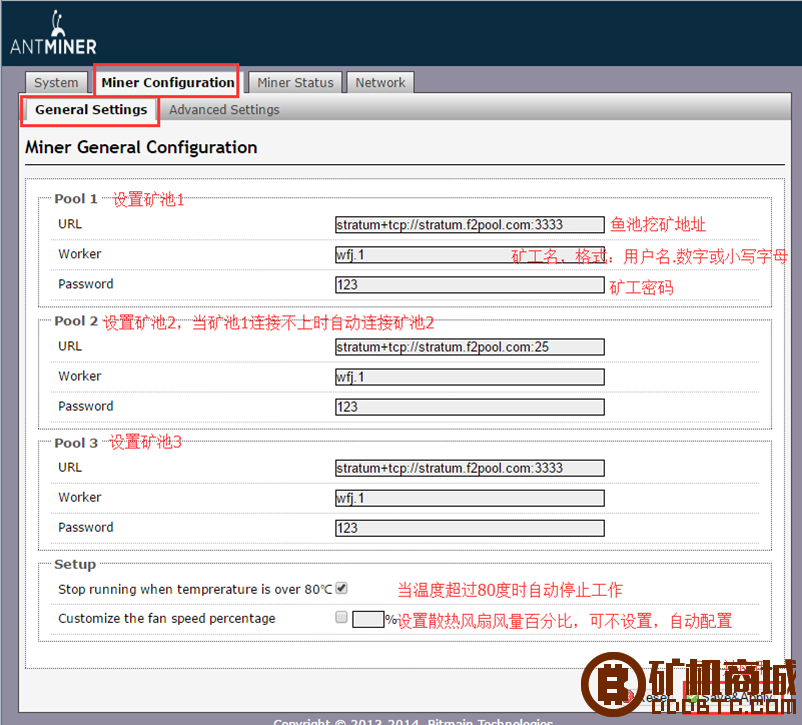Click the Pool 2 URL field

[470, 347]
